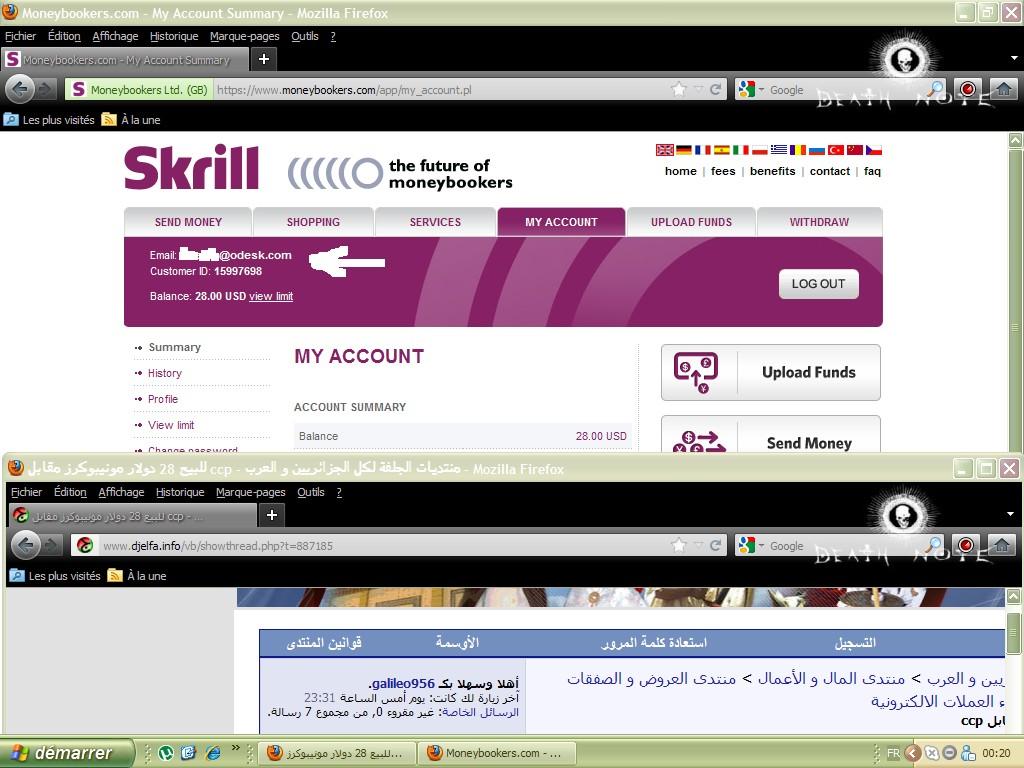This screenshot has width=1024, height=768.
Task: Click back arrow in Moneybookers window
Action: [20, 89]
